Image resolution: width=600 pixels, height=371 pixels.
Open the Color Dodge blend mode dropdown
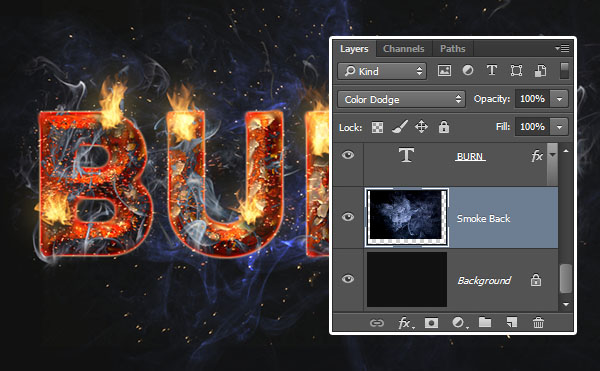click(x=401, y=99)
